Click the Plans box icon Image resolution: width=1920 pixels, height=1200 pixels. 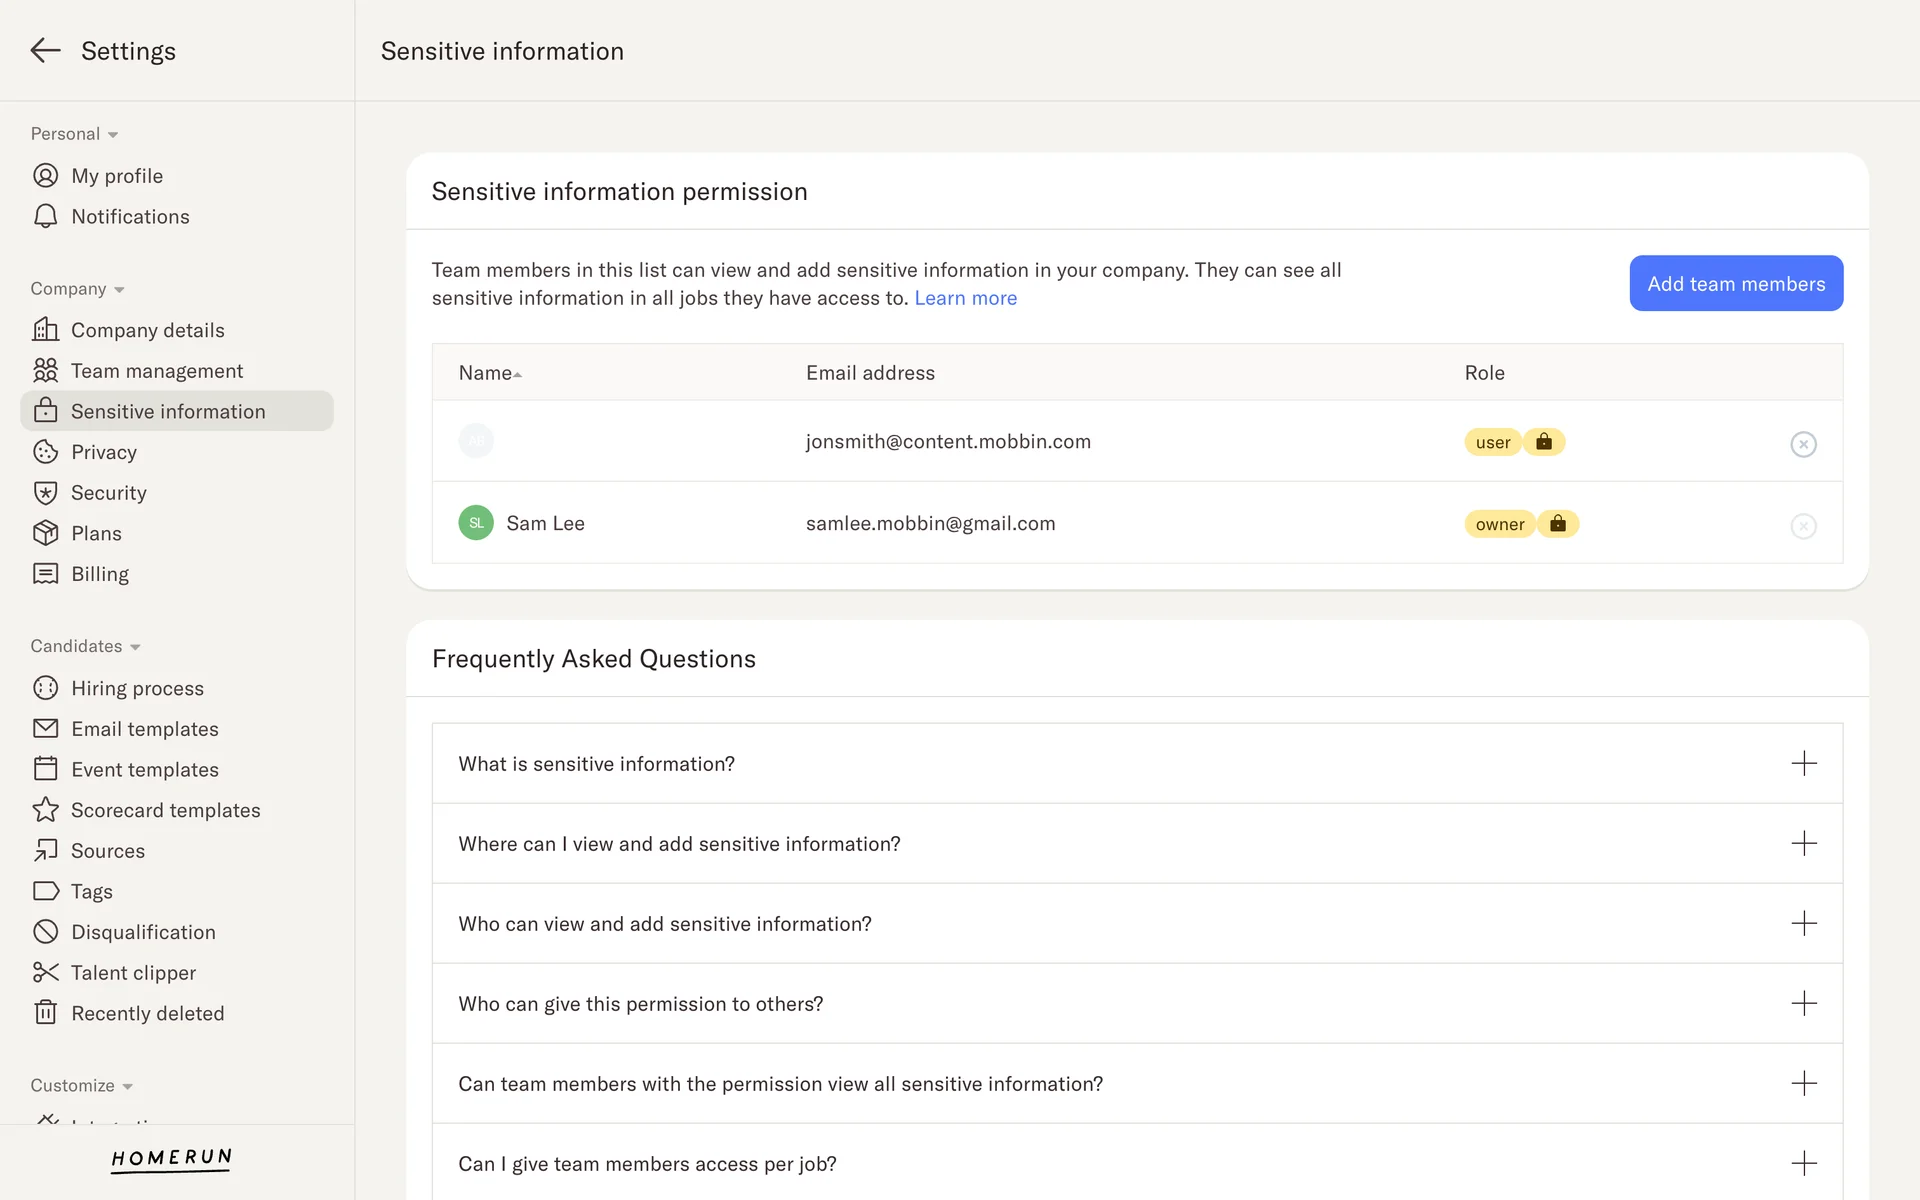coord(45,533)
